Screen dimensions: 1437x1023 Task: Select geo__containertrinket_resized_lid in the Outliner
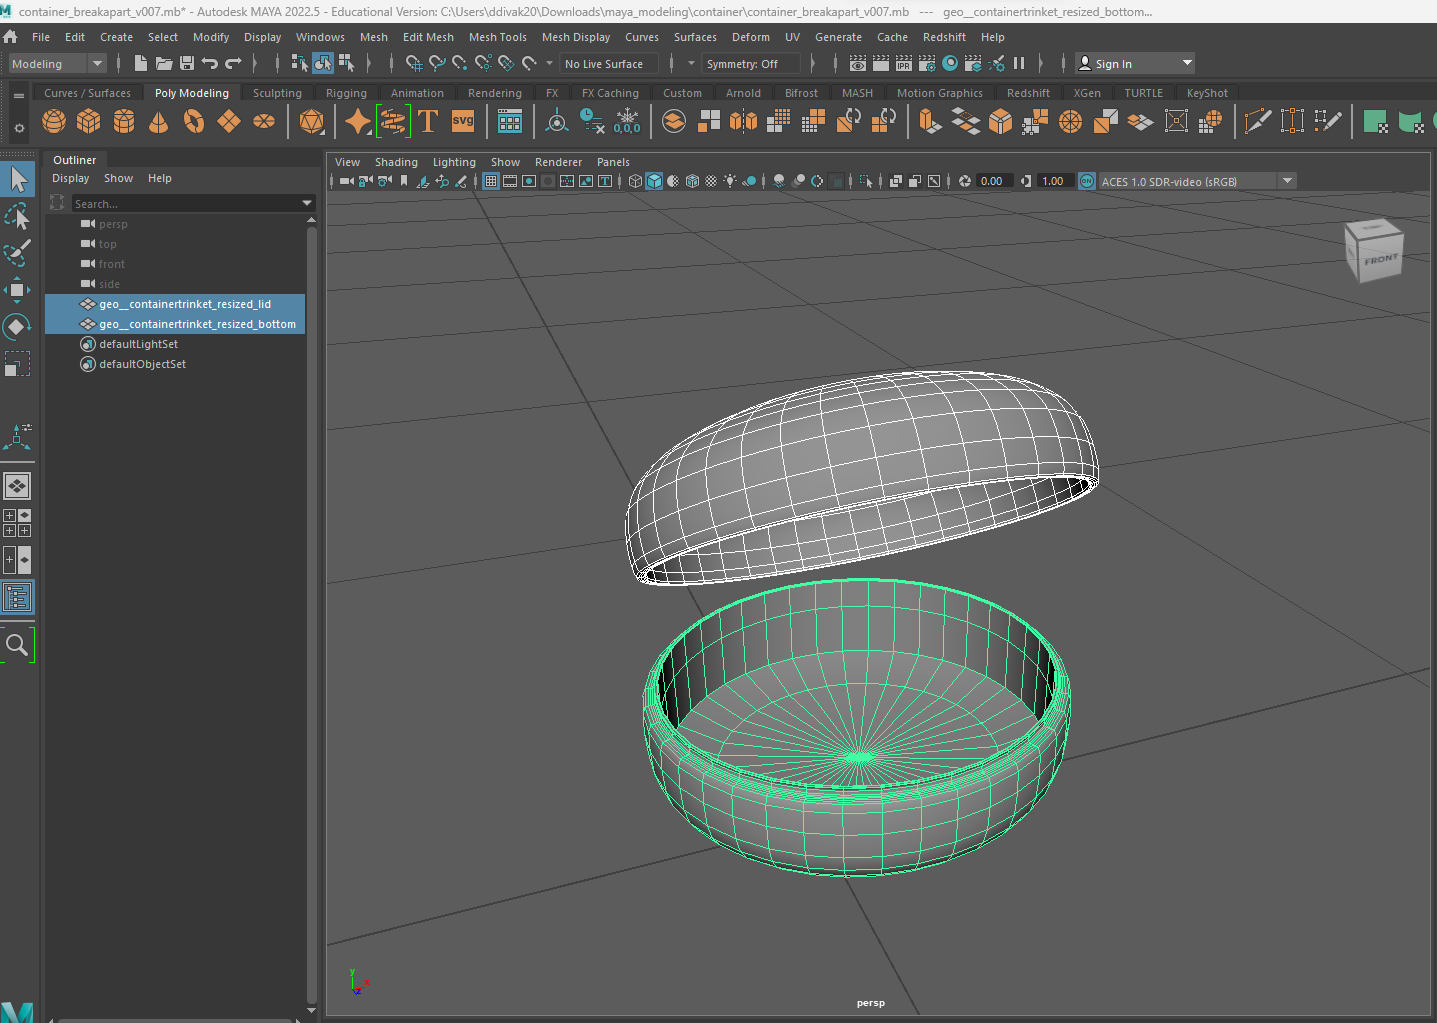pos(185,304)
